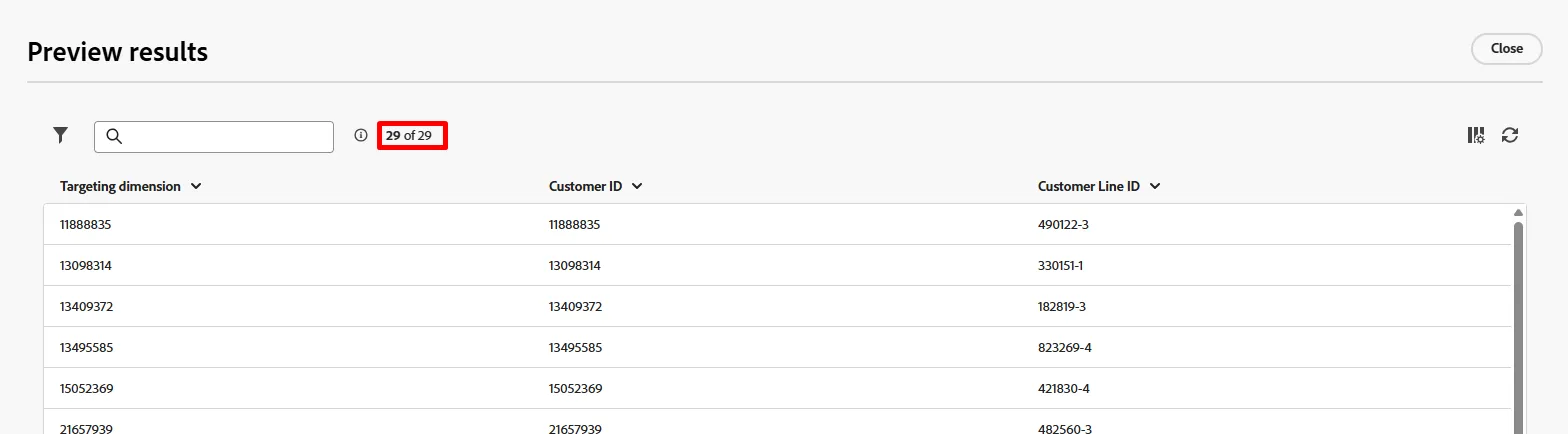This screenshot has height=434, width=1568.
Task: Click Customer Line ID 823269-4
Action: (1064, 348)
